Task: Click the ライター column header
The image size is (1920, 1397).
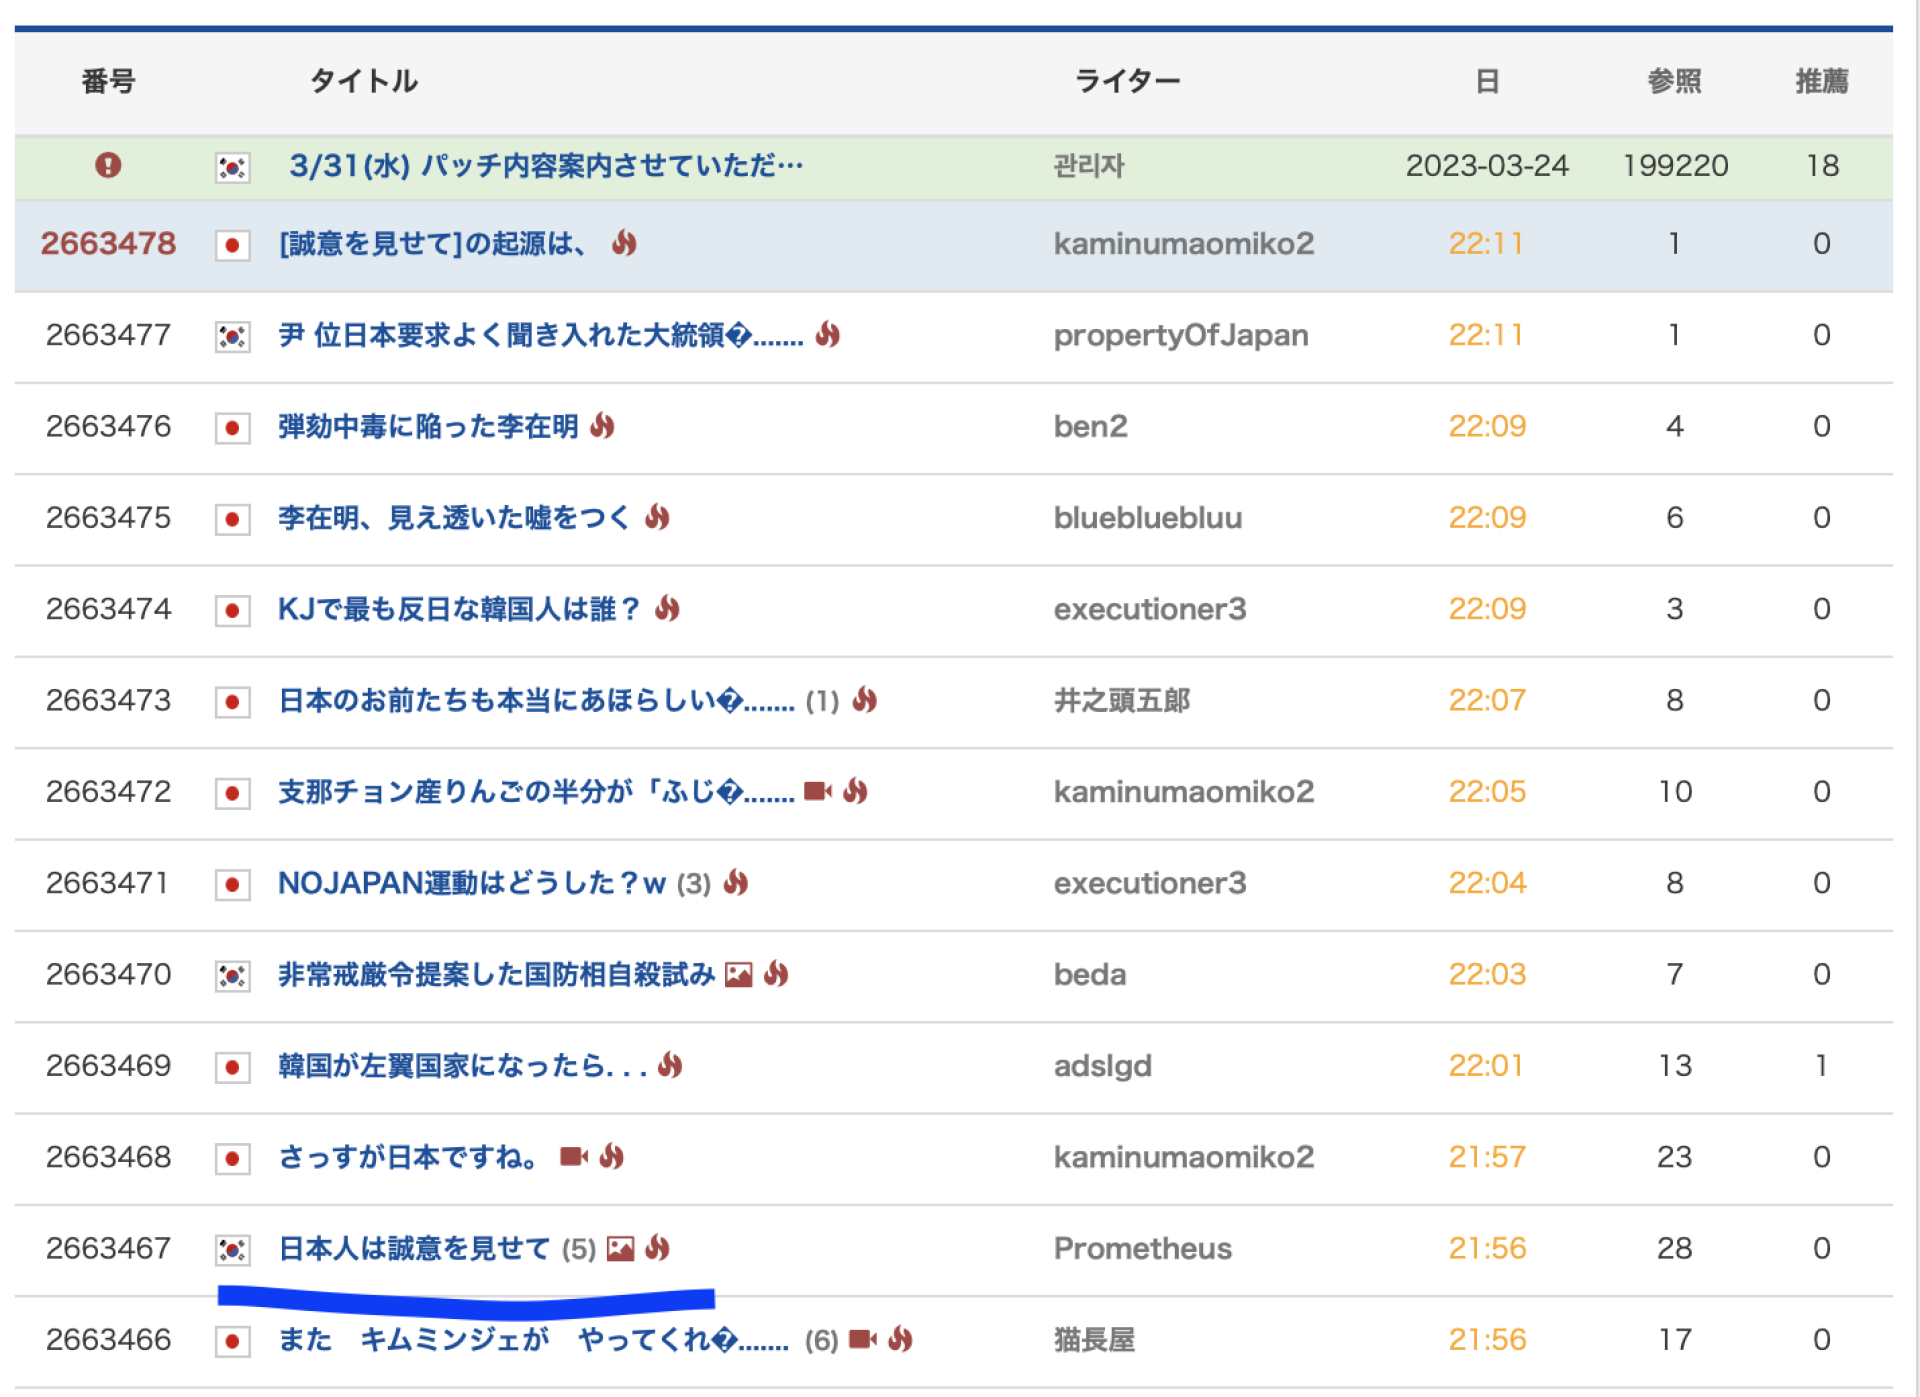Action: click(1128, 81)
